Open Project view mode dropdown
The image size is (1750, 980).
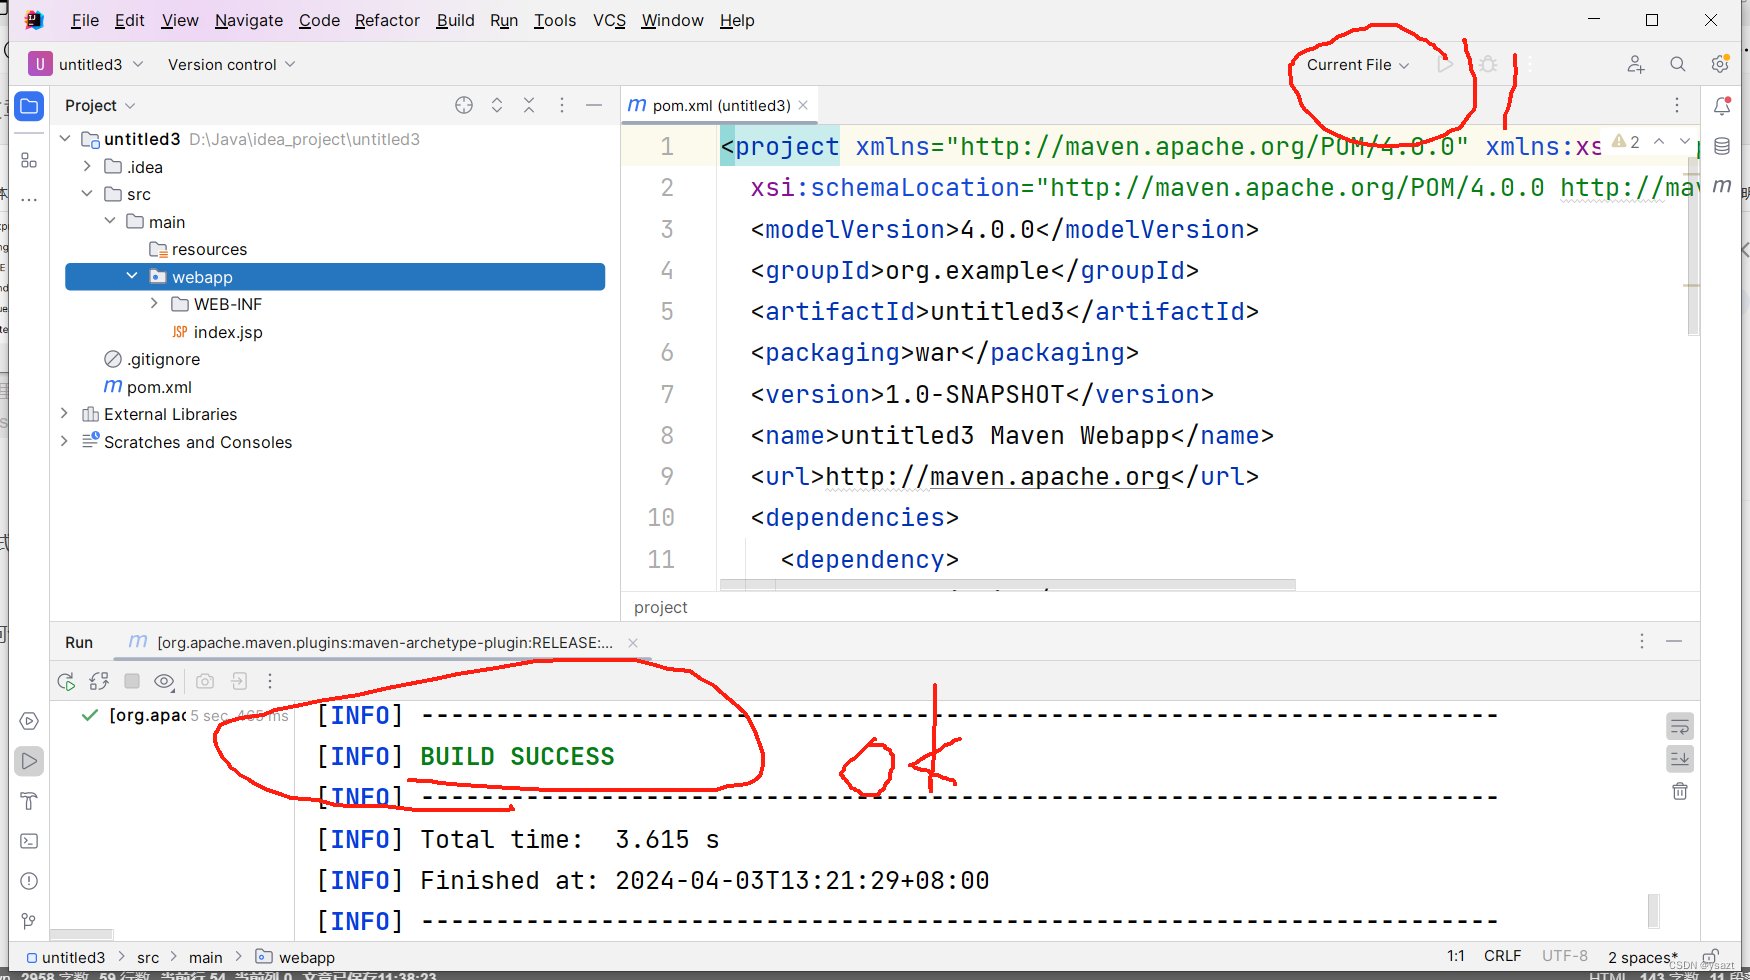tap(100, 105)
